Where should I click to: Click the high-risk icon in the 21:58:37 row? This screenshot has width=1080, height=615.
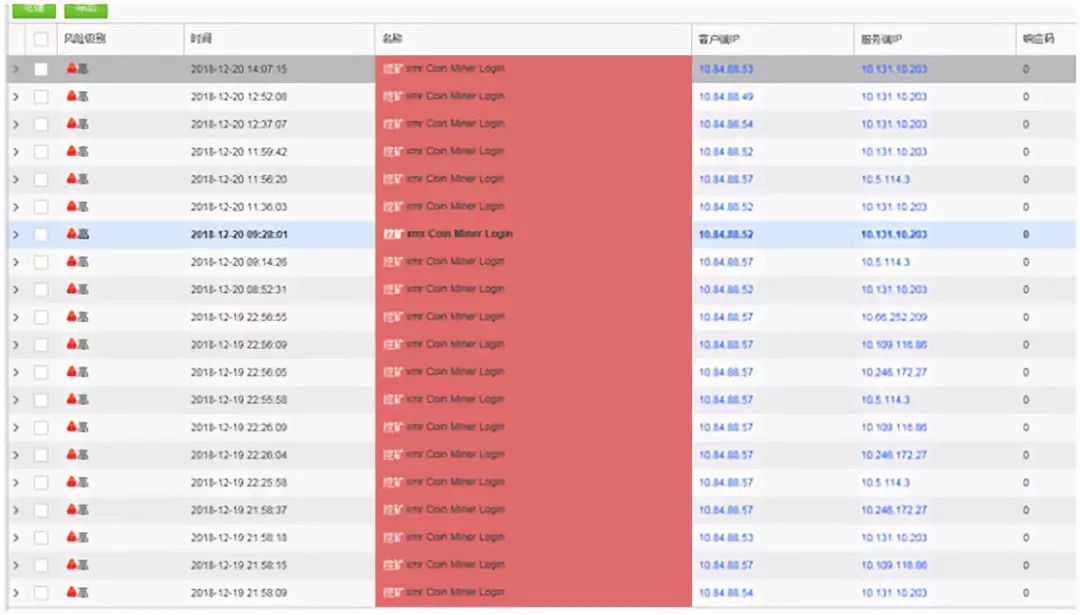(x=72, y=509)
